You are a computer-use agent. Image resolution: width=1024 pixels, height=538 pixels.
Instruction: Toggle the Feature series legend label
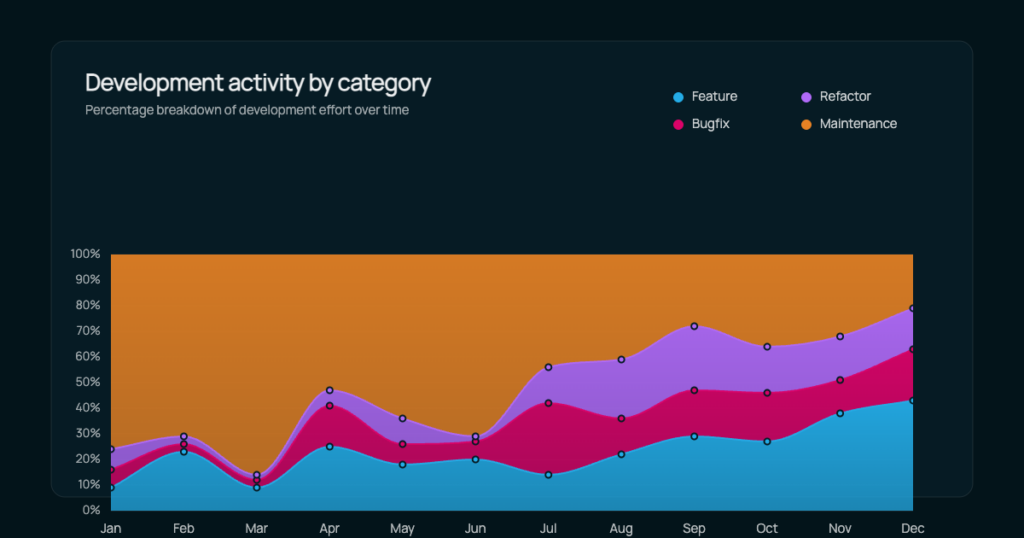[714, 97]
